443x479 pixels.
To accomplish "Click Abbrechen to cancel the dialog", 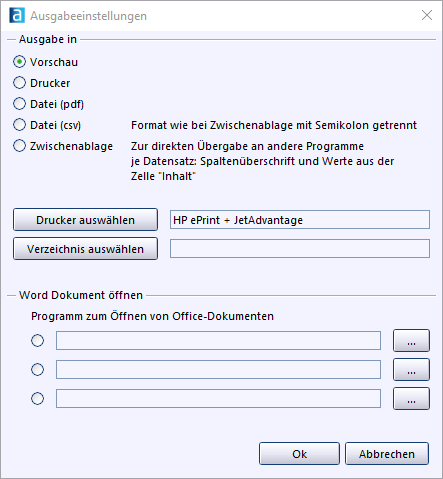I will pyautogui.click(x=387, y=454).
